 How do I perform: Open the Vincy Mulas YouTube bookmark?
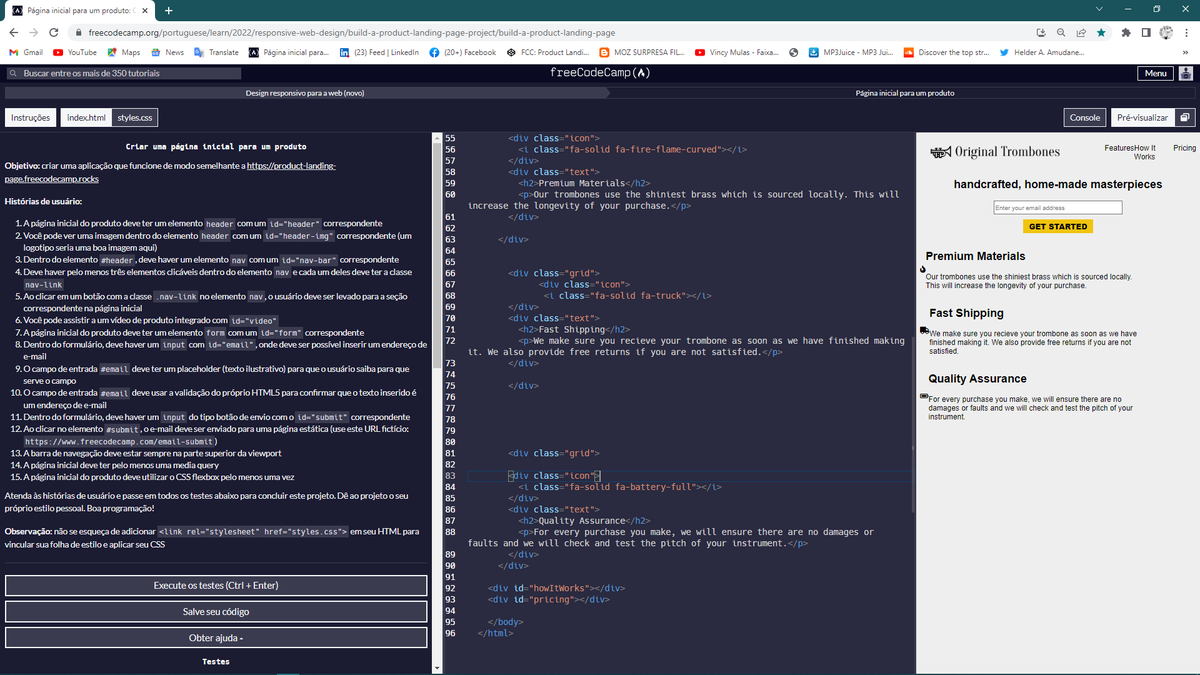[737, 52]
